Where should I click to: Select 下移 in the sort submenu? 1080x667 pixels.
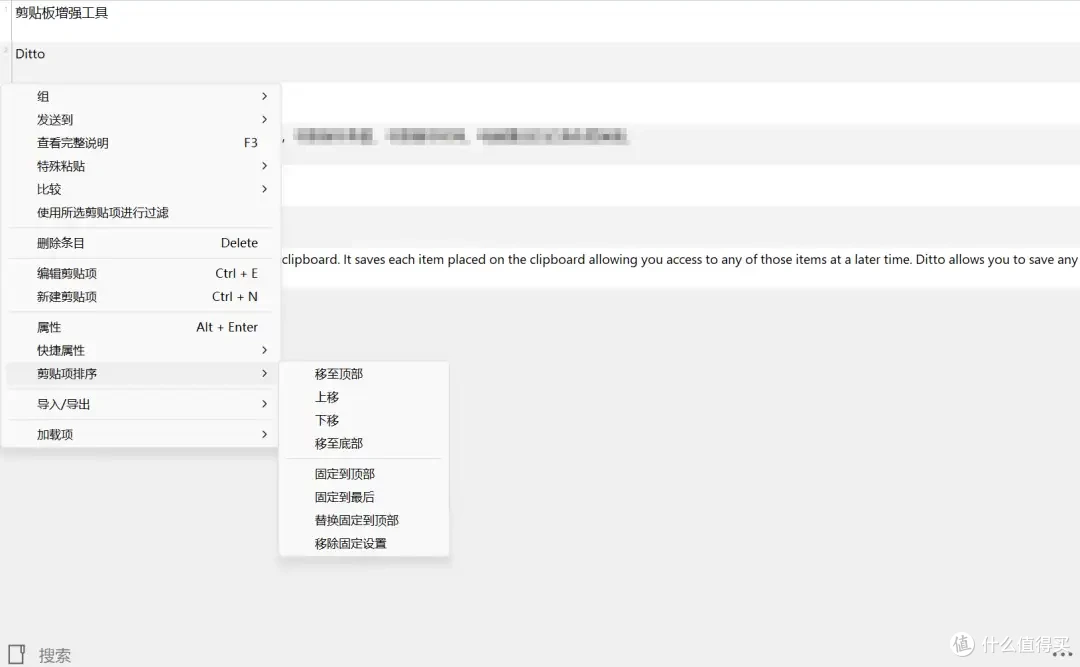pos(364,420)
